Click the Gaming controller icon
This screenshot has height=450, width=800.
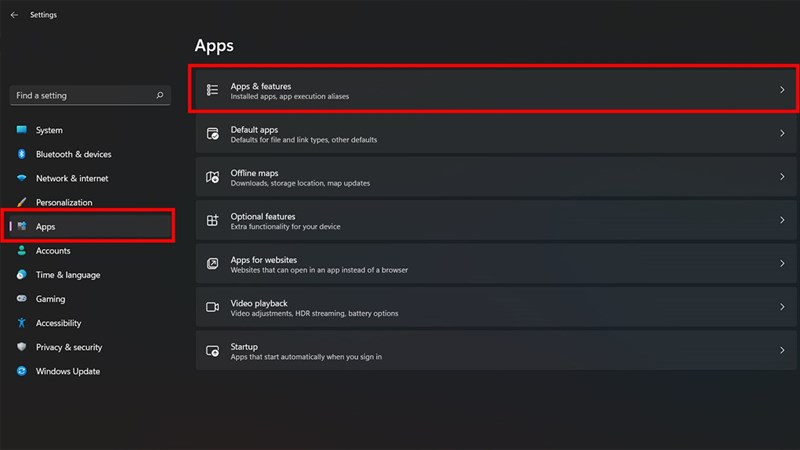tap(21, 298)
